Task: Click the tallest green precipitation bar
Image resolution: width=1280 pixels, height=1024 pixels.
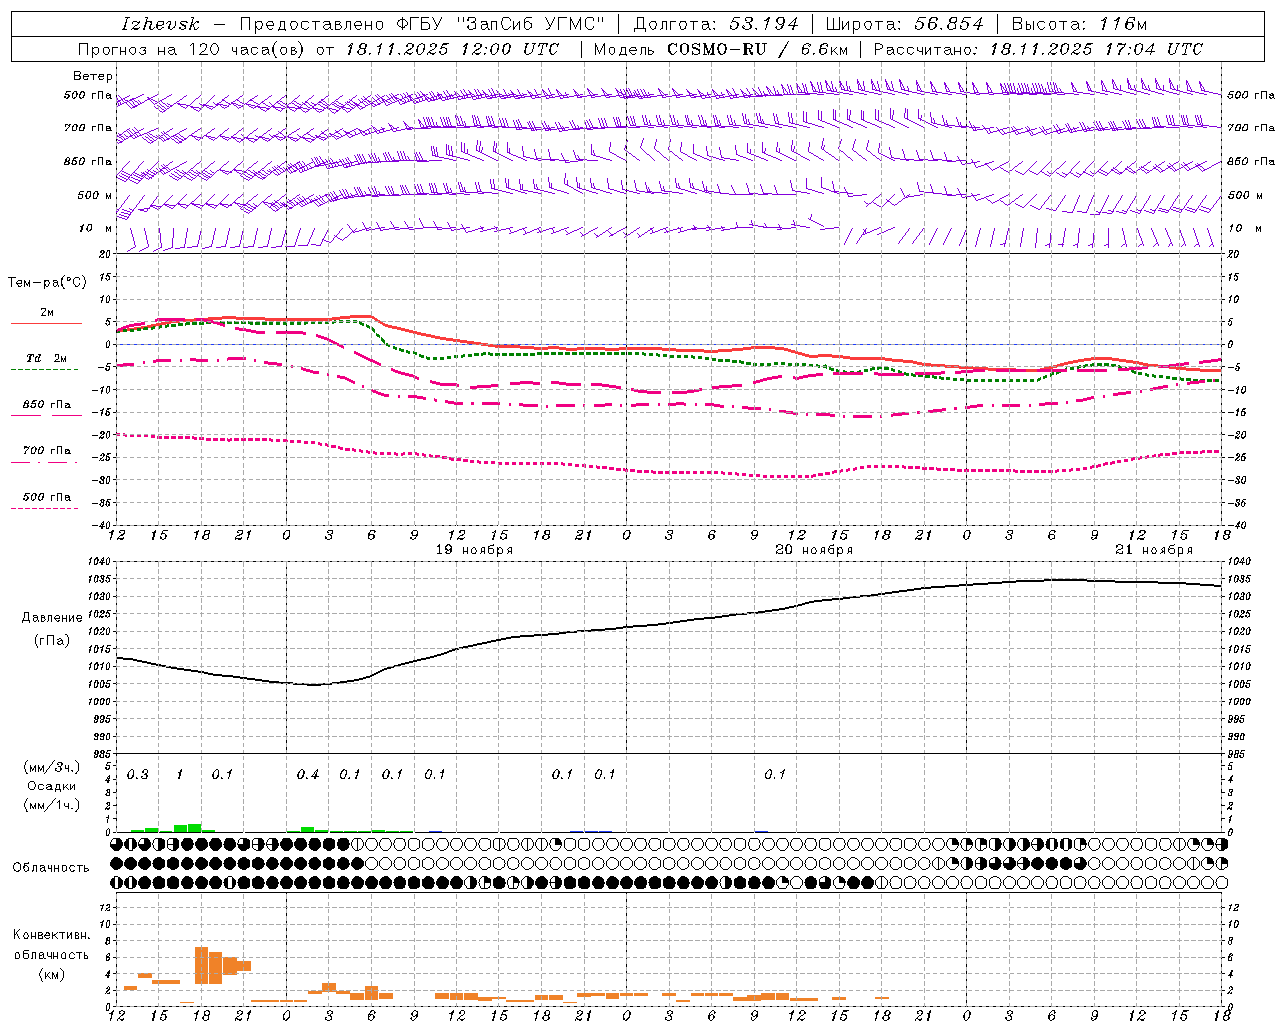Action: pos(194,828)
